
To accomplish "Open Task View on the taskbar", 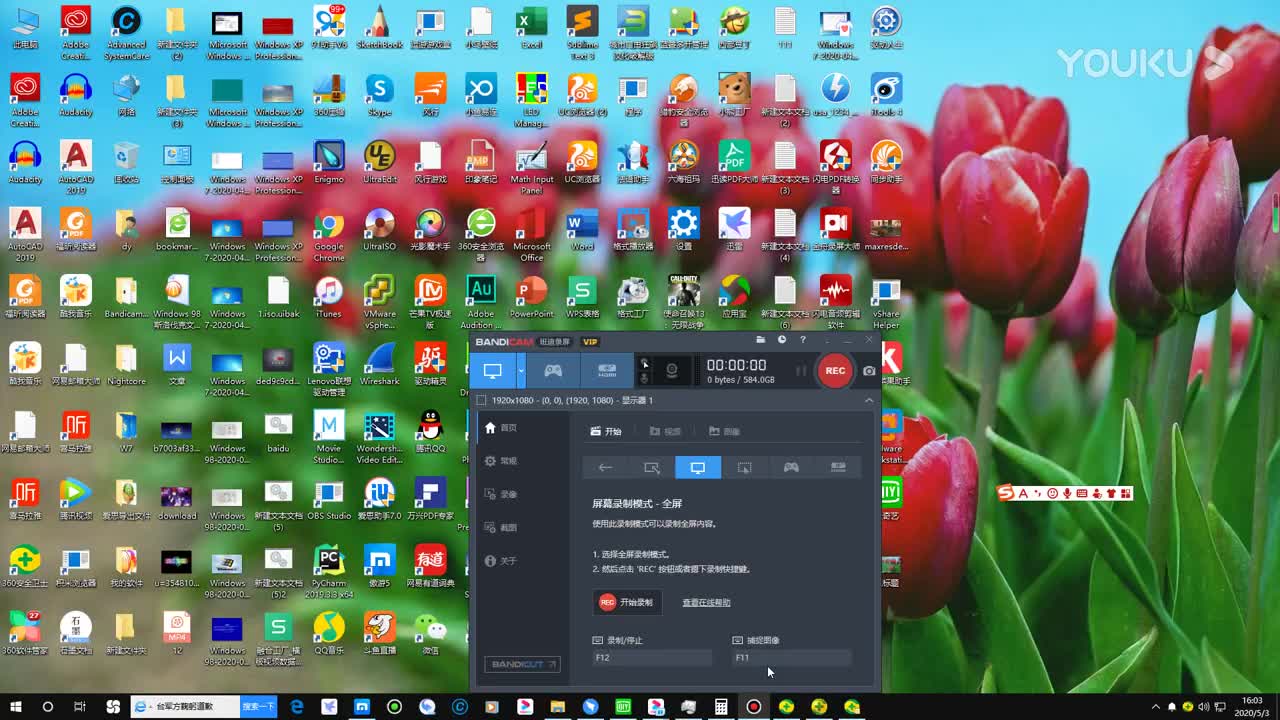I will coord(80,706).
